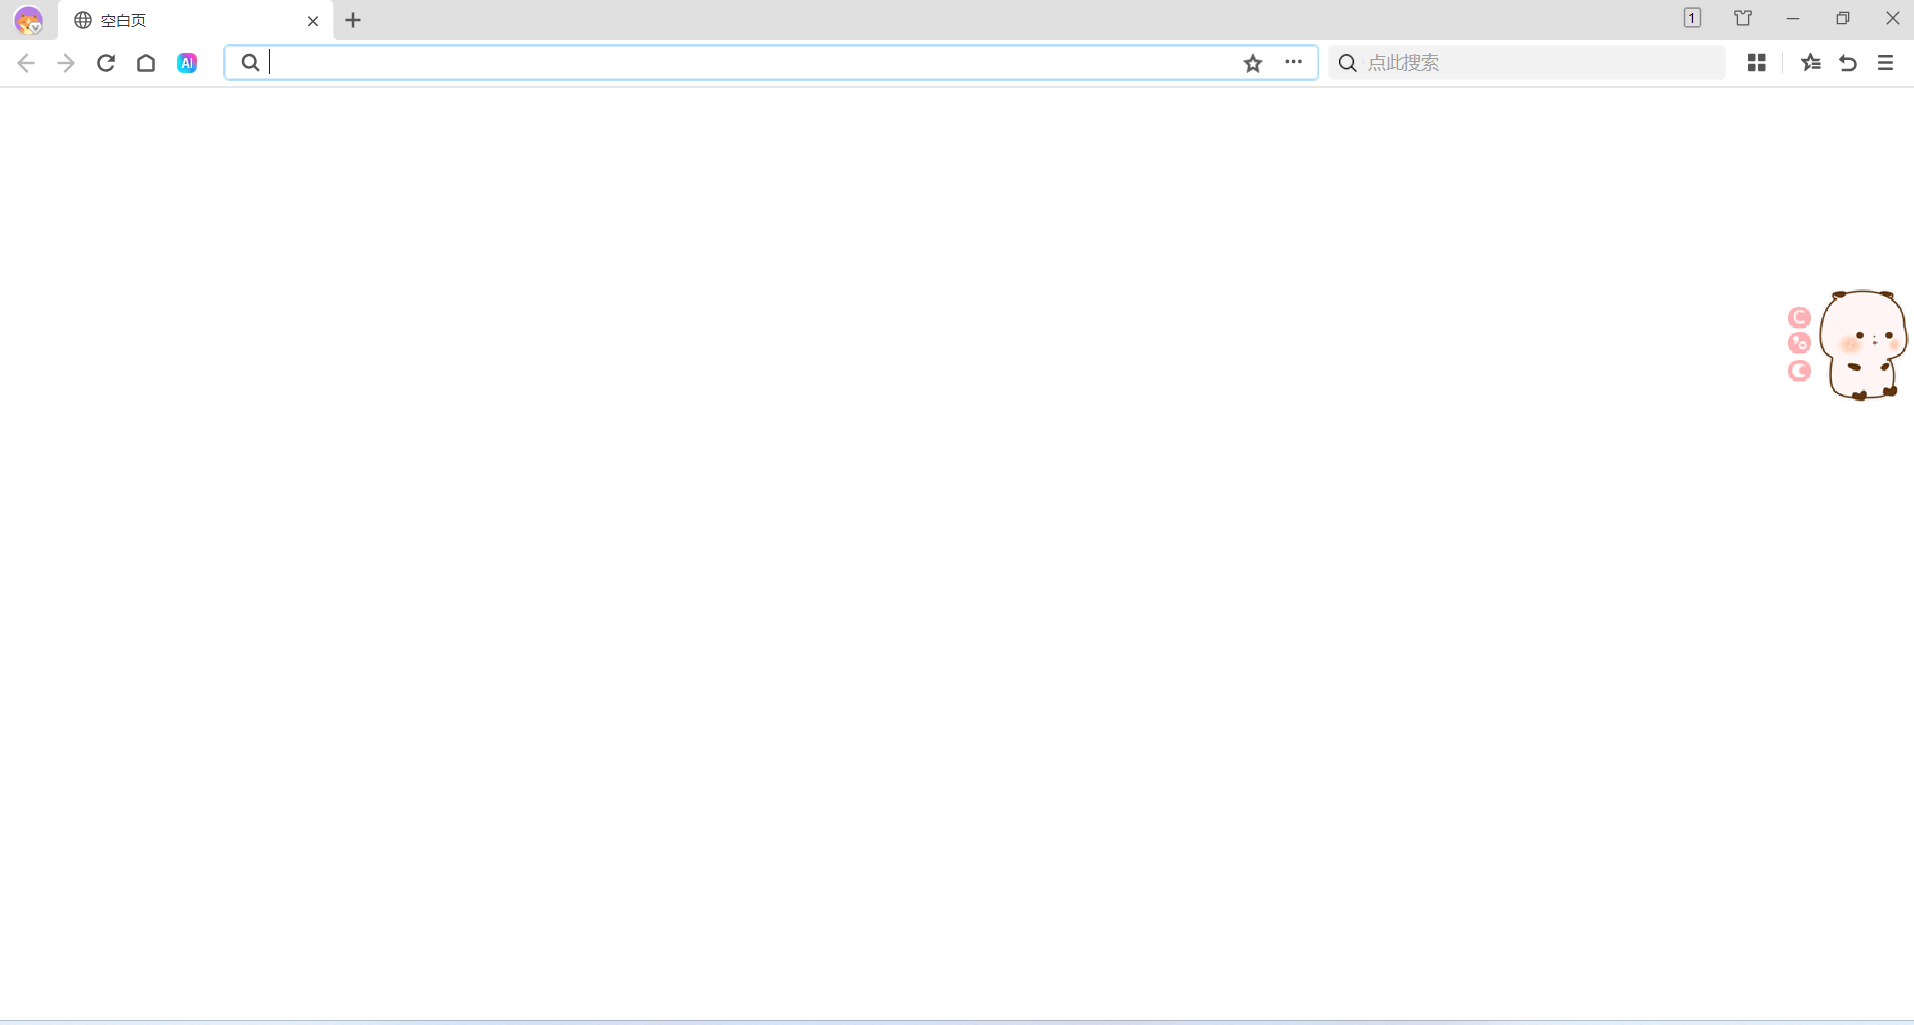Go to the browser home page

pyautogui.click(x=146, y=63)
